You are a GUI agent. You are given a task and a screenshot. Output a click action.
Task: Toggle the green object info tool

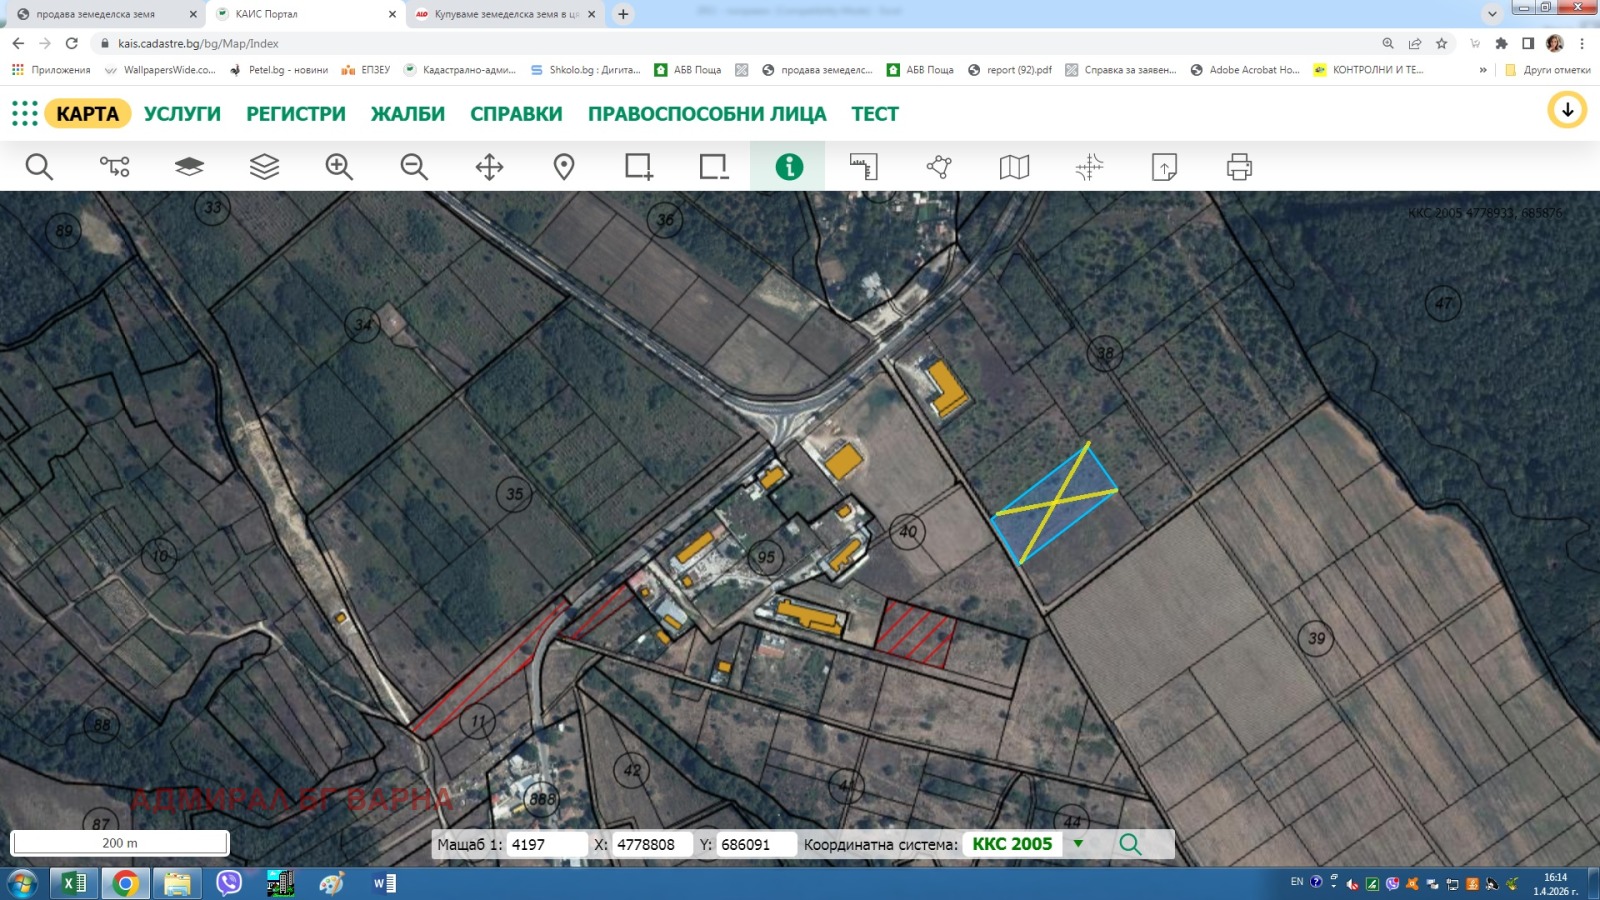[x=790, y=167]
